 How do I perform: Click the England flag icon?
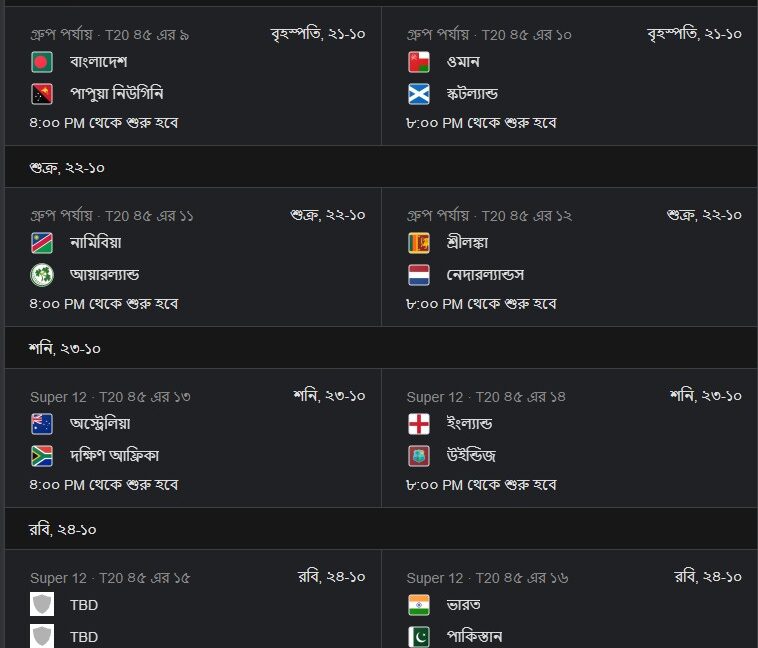[x=419, y=424]
